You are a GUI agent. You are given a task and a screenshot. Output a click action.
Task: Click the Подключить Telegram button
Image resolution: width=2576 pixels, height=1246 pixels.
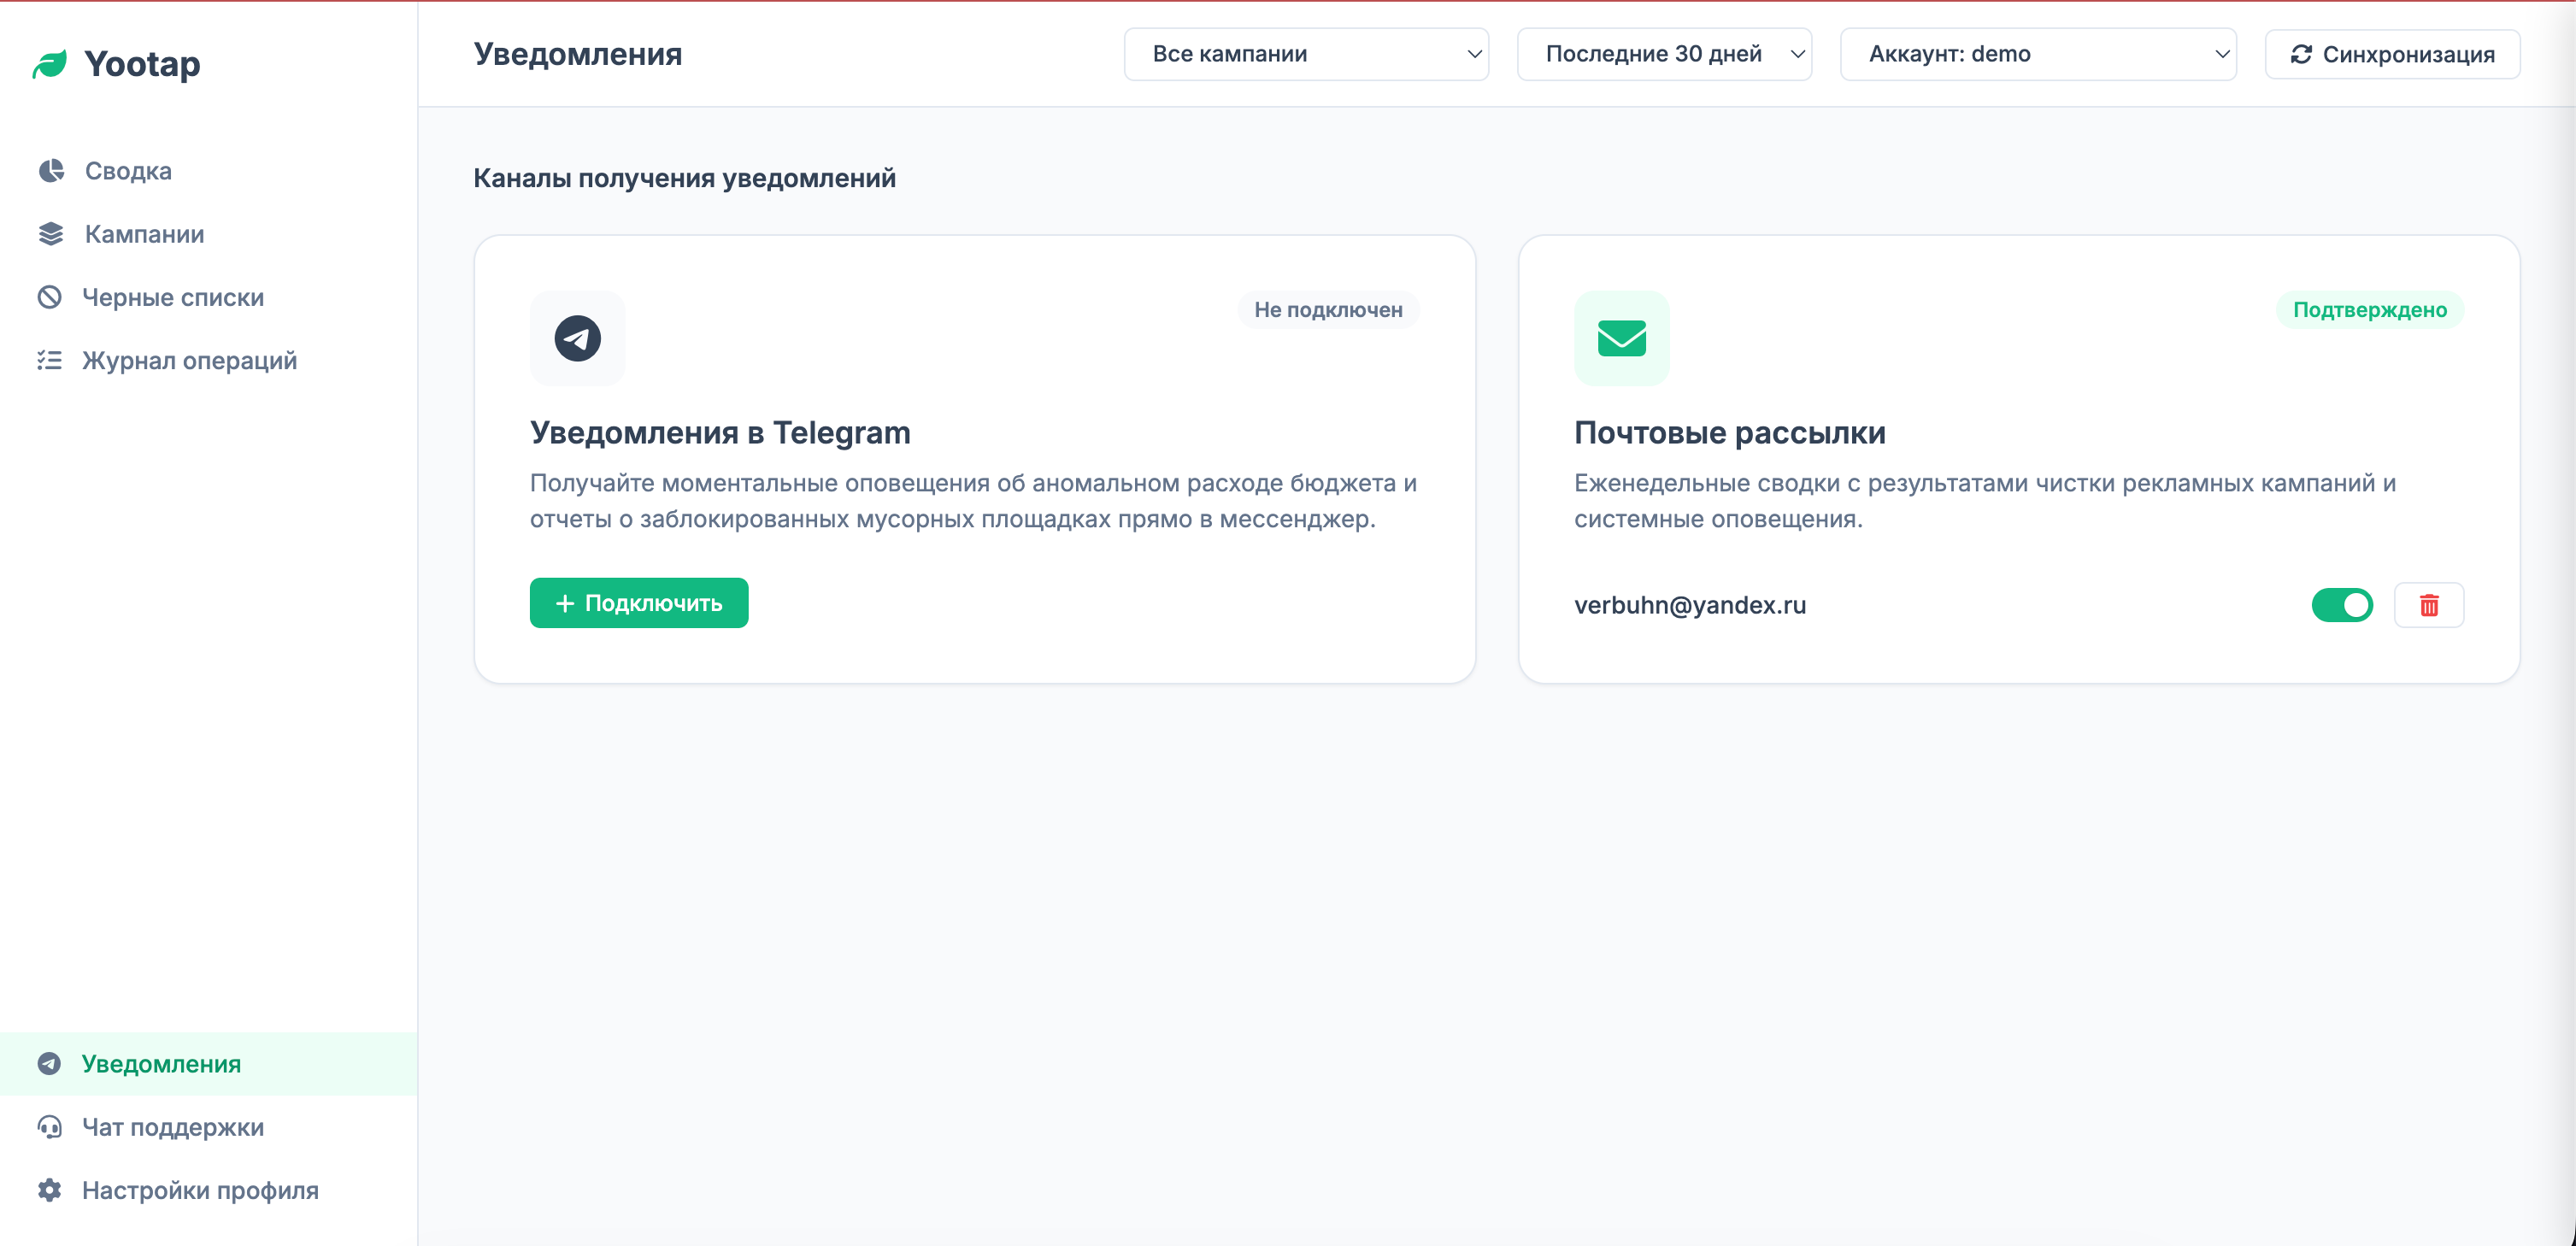(x=638, y=603)
